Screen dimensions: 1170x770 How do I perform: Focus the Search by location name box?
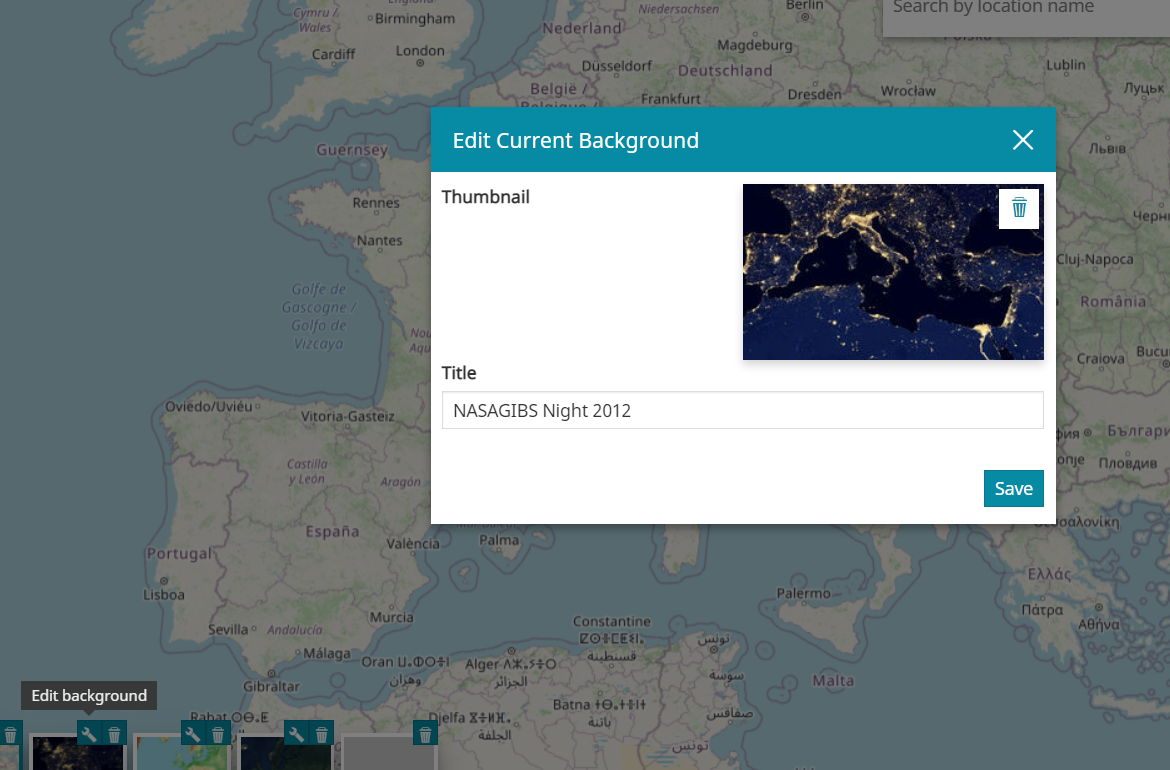coord(1024,8)
